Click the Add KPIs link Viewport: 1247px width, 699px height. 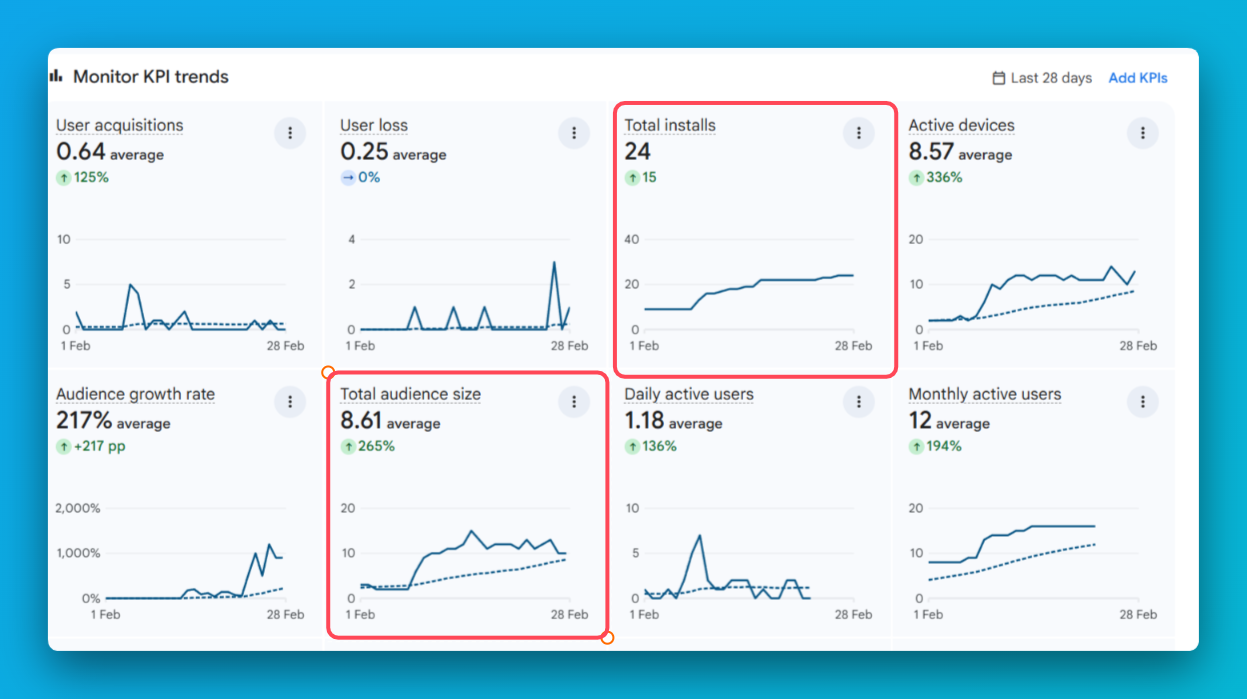[x=1137, y=78]
